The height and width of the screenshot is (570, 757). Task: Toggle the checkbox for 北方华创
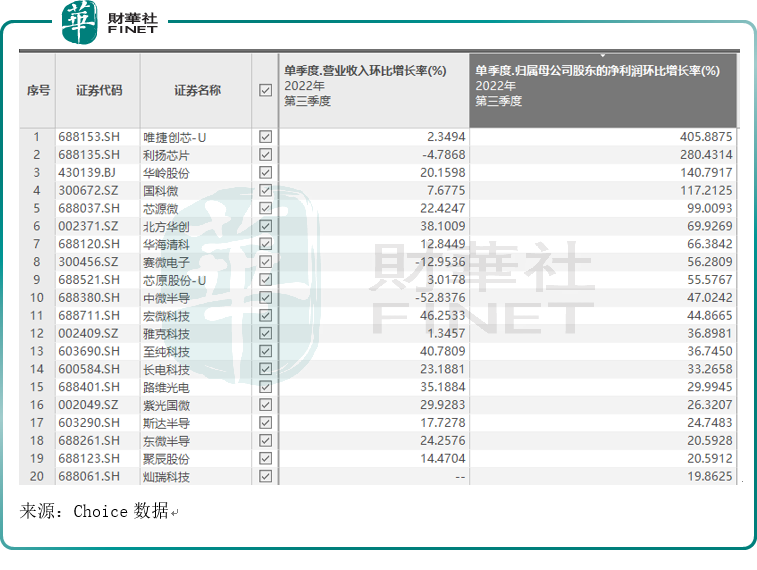(265, 226)
